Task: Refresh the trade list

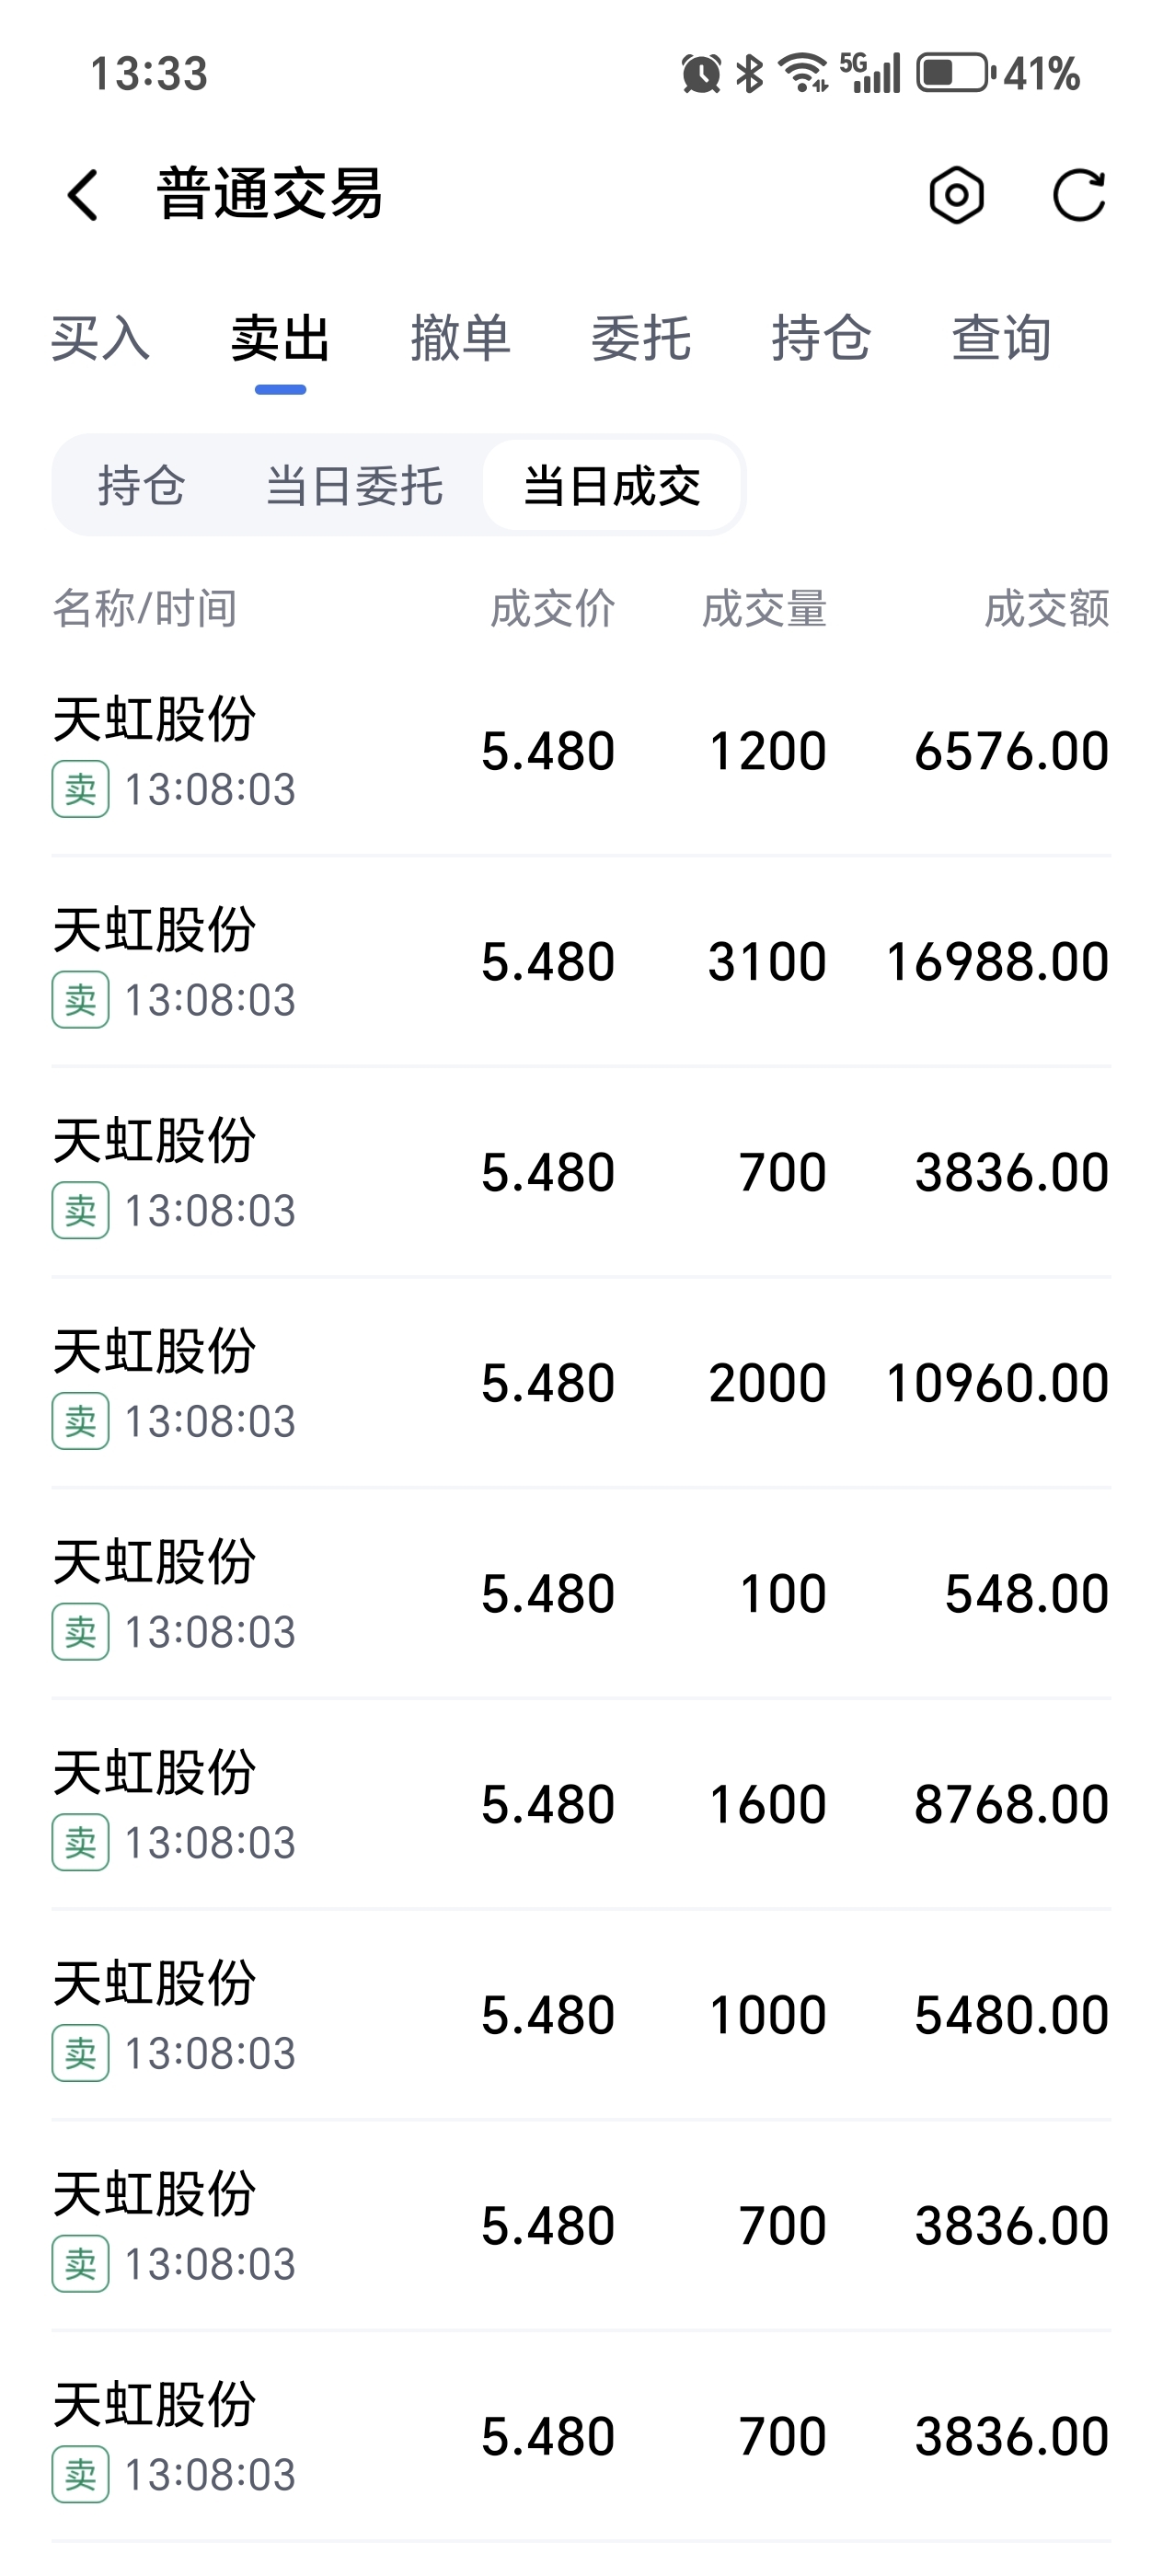Action: 1079,194
